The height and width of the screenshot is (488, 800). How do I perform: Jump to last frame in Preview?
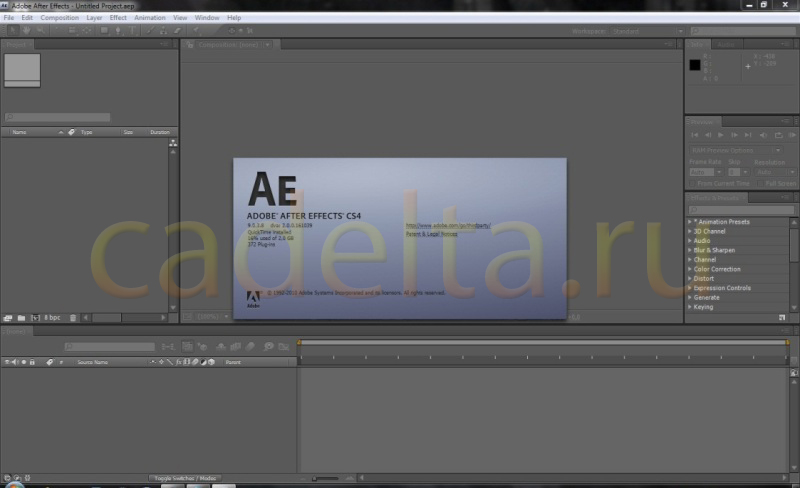tap(748, 135)
